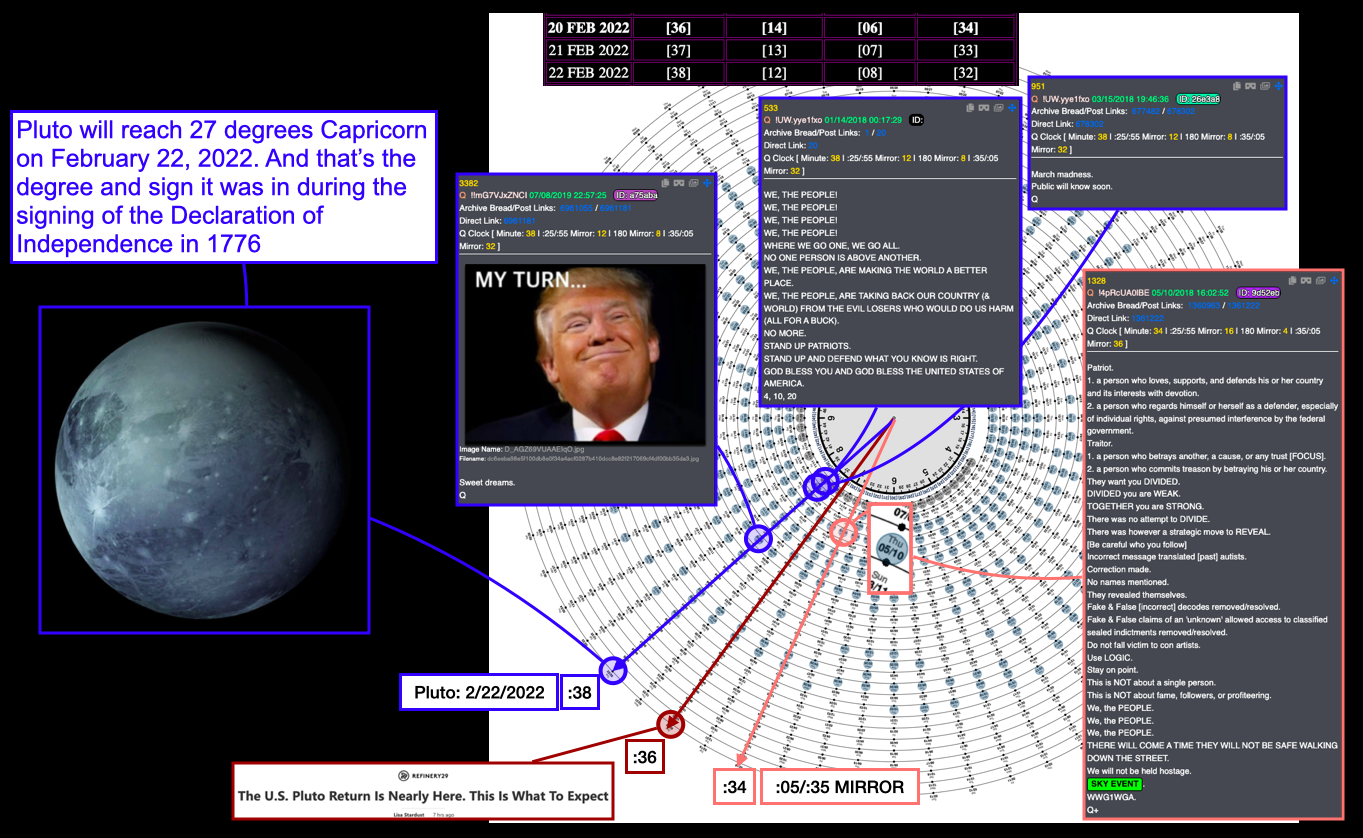Click post number 3382
Viewport: 1363px width, 838px height.
470,183
